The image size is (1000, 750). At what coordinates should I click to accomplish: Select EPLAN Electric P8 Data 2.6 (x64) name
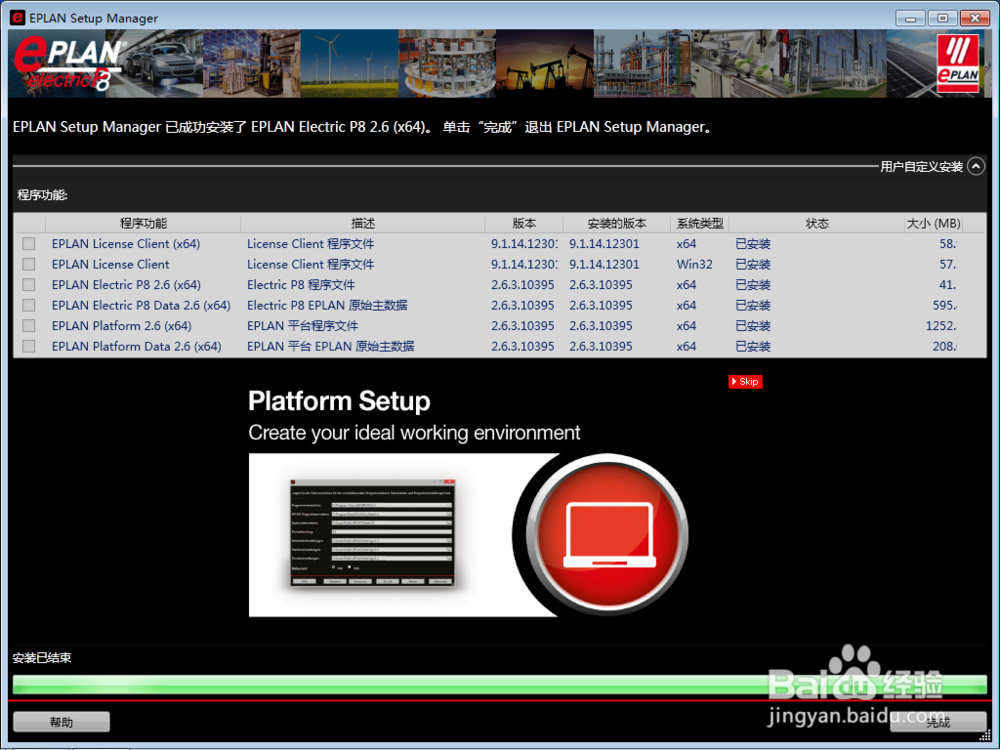[141, 305]
